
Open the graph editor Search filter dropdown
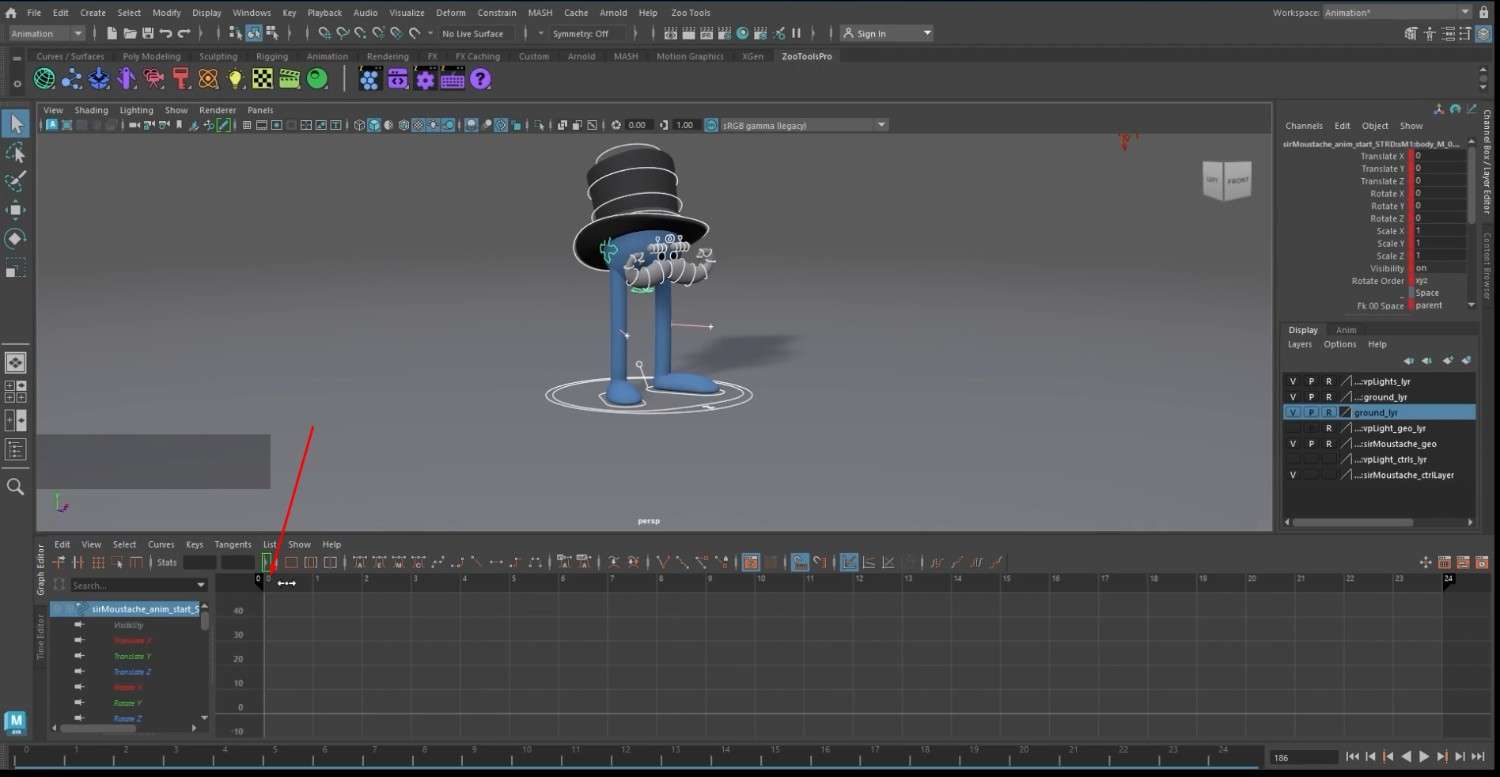(x=201, y=585)
